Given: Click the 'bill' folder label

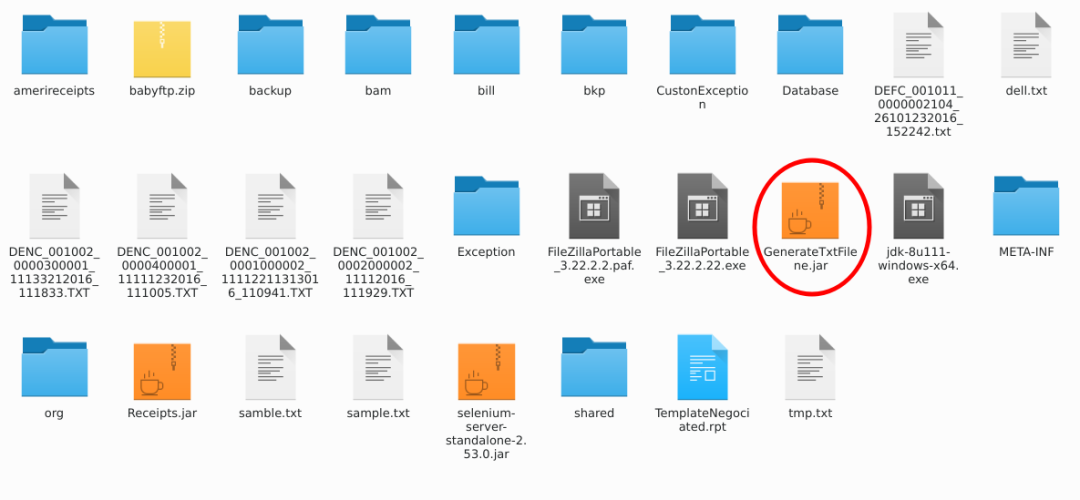Looking at the screenshot, I should pyautogui.click(x=486, y=91).
